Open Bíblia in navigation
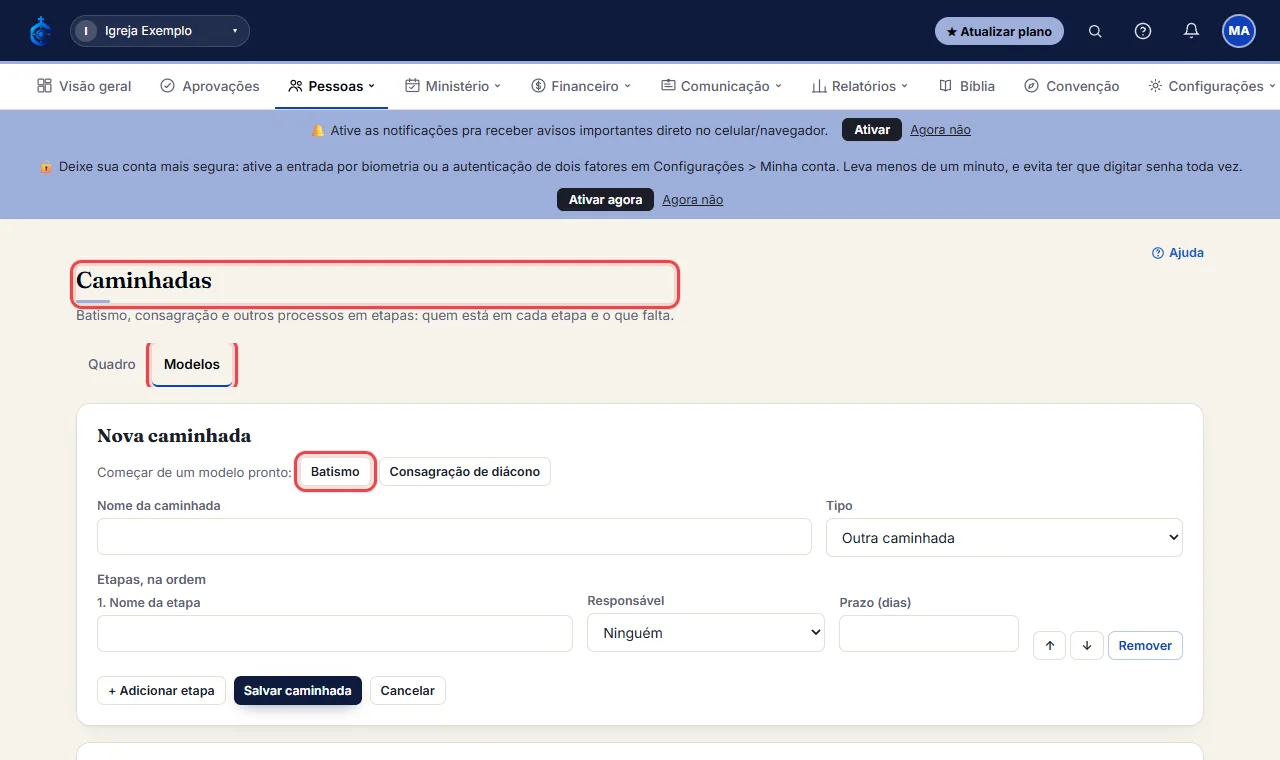Viewport: 1280px width, 760px height. pyautogui.click(x=967, y=86)
